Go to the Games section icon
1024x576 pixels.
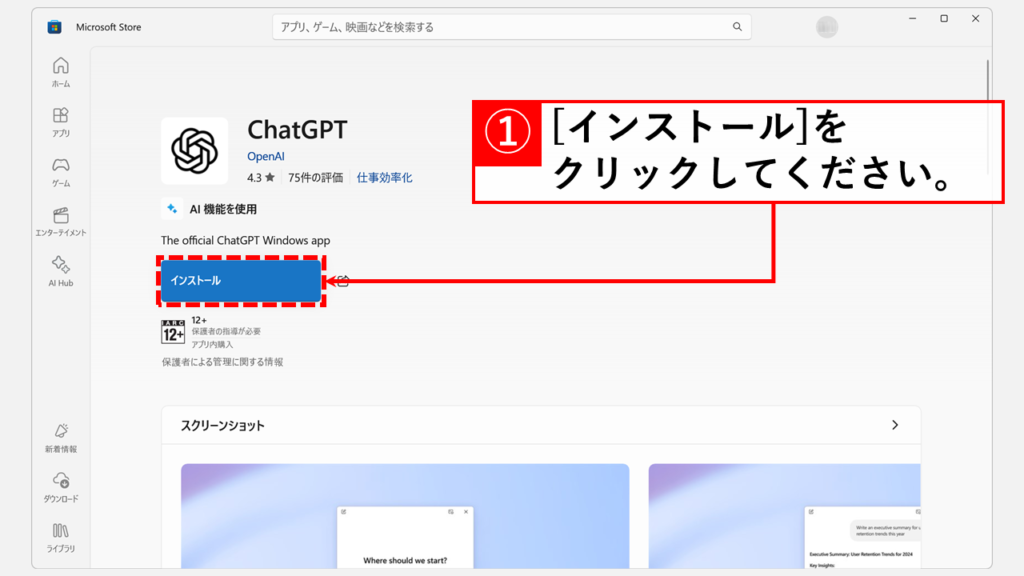(61, 165)
